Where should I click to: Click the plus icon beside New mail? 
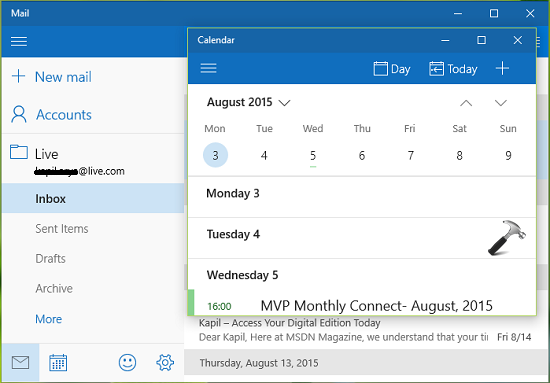[x=18, y=76]
